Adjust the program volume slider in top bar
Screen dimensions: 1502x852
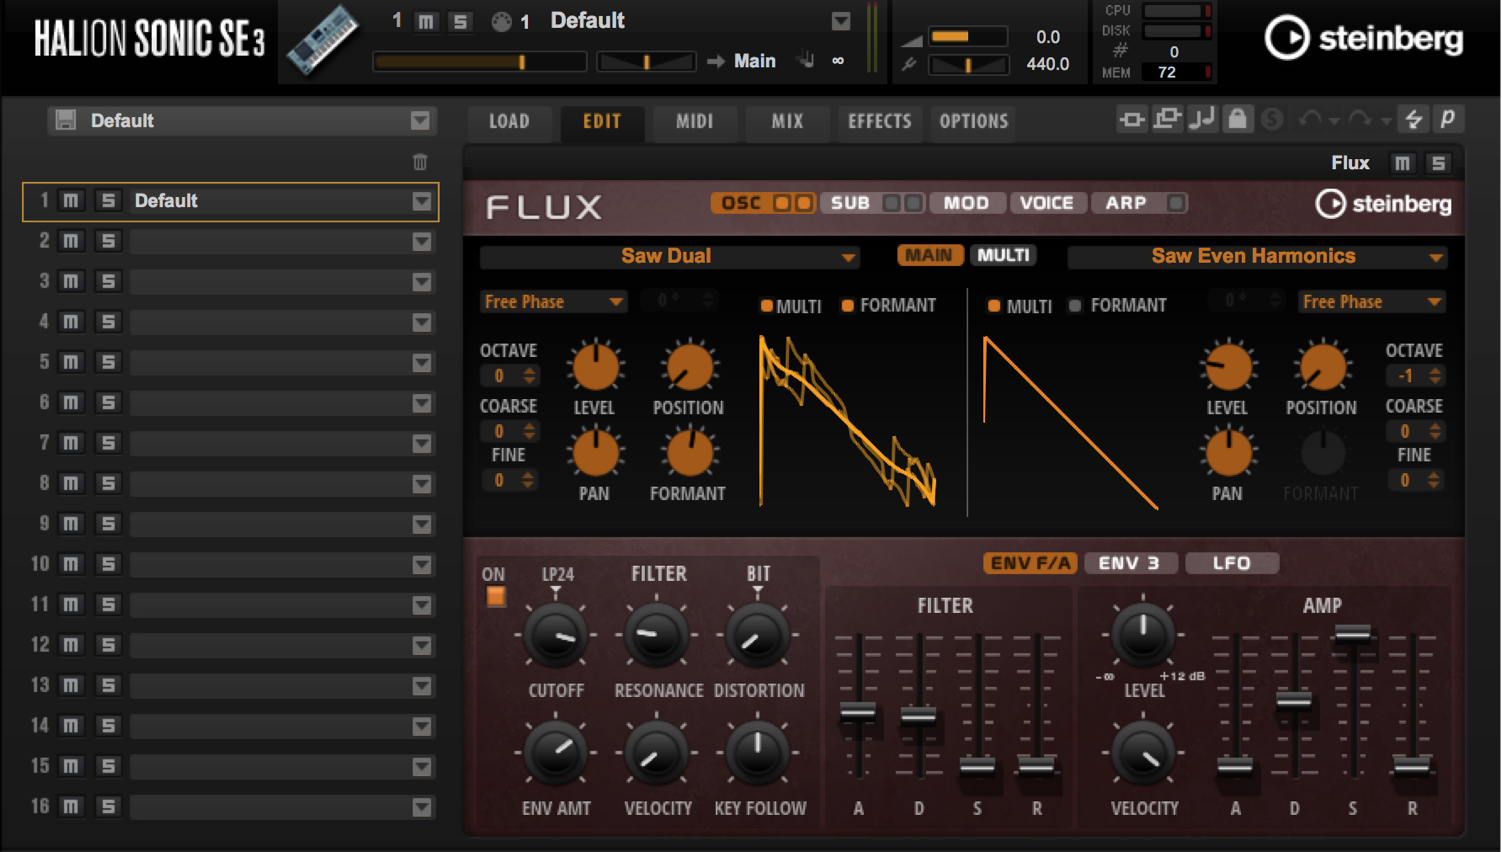(479, 62)
